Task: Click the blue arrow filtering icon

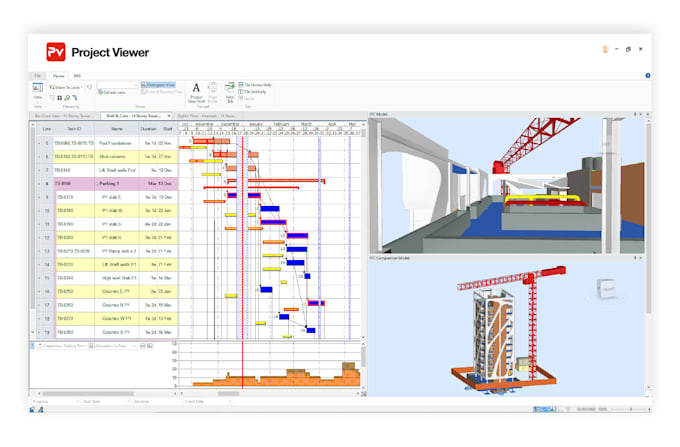Action: coord(75,98)
